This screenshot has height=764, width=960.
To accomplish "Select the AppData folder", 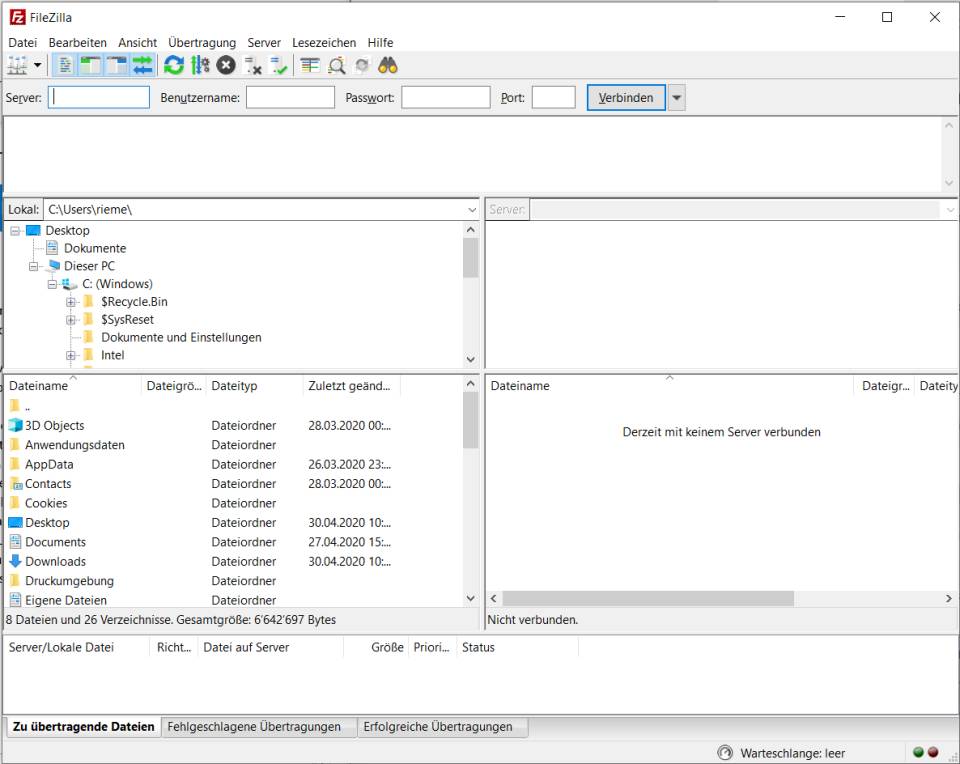I will [x=49, y=465].
